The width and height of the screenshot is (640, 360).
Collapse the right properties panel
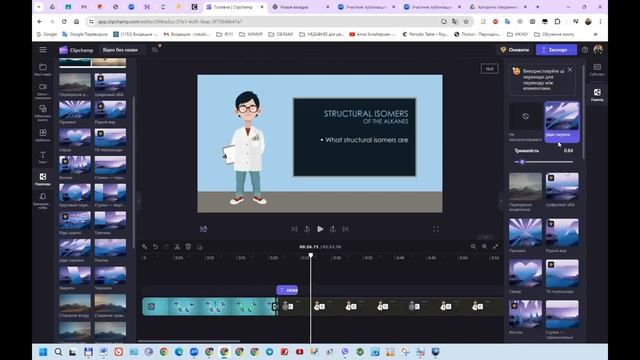(x=501, y=201)
